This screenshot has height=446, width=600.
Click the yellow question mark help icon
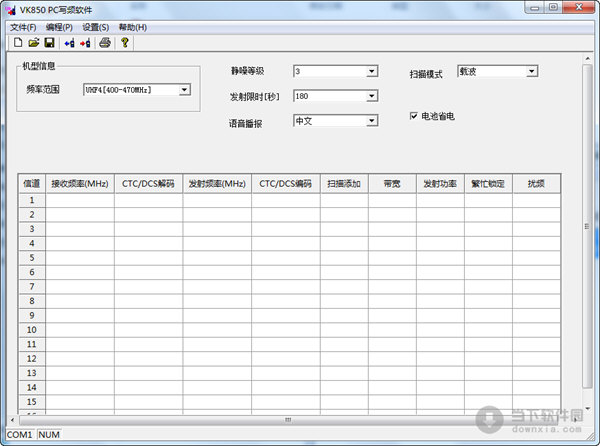[124, 43]
